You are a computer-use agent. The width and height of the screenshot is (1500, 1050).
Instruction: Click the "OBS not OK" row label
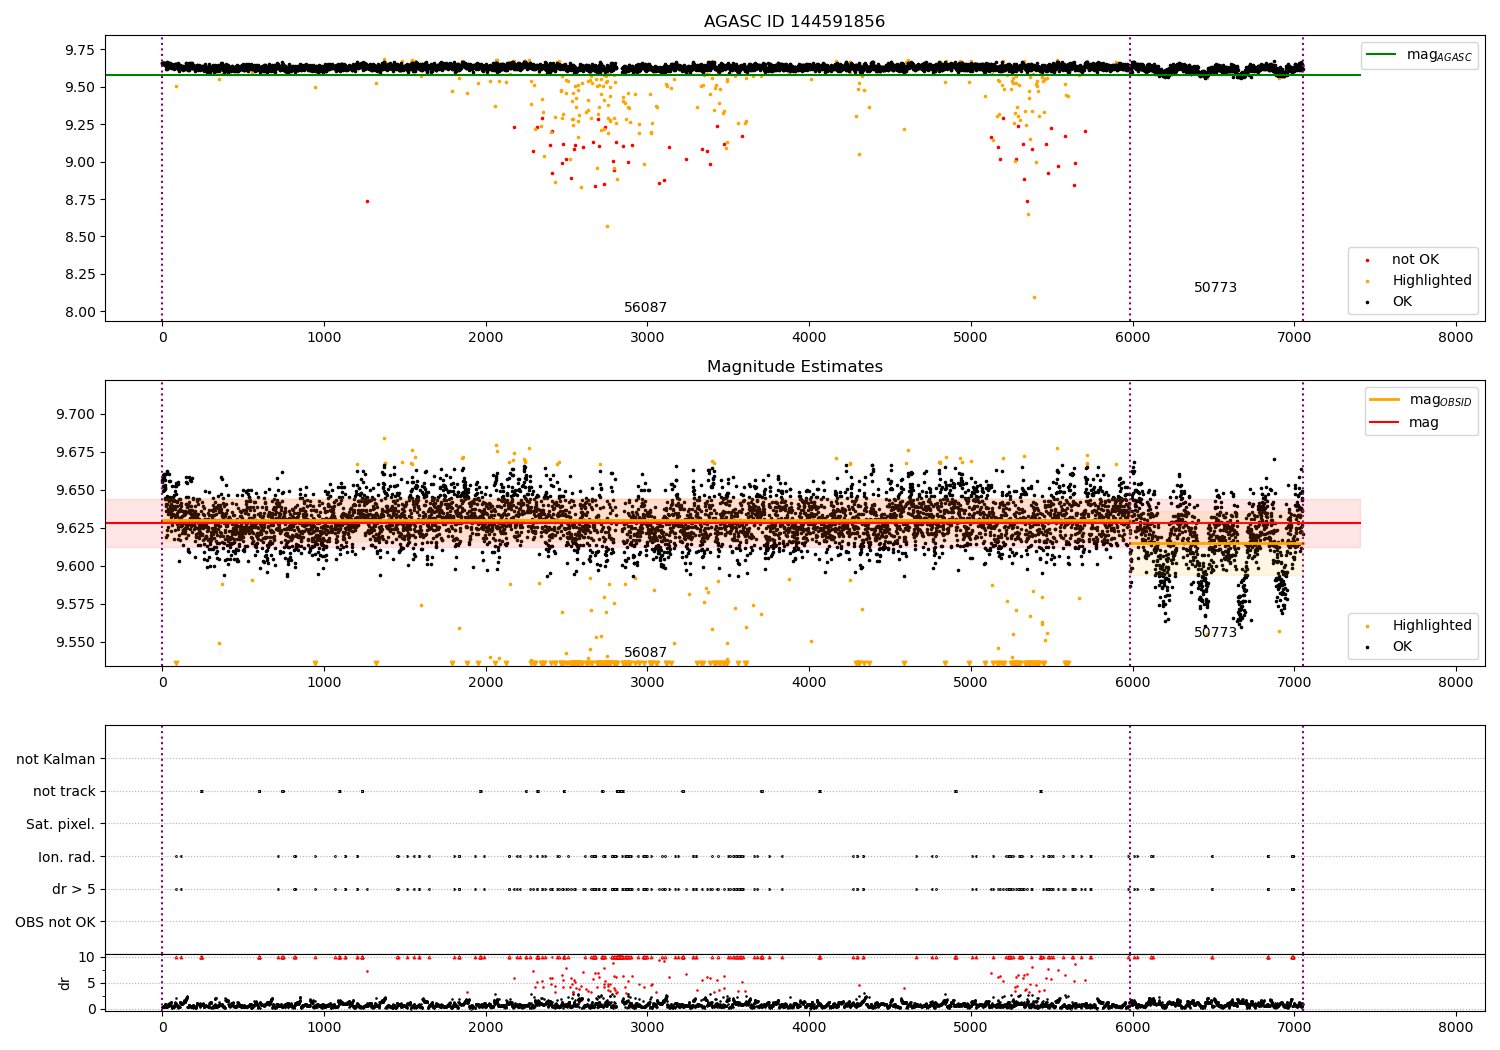56,922
